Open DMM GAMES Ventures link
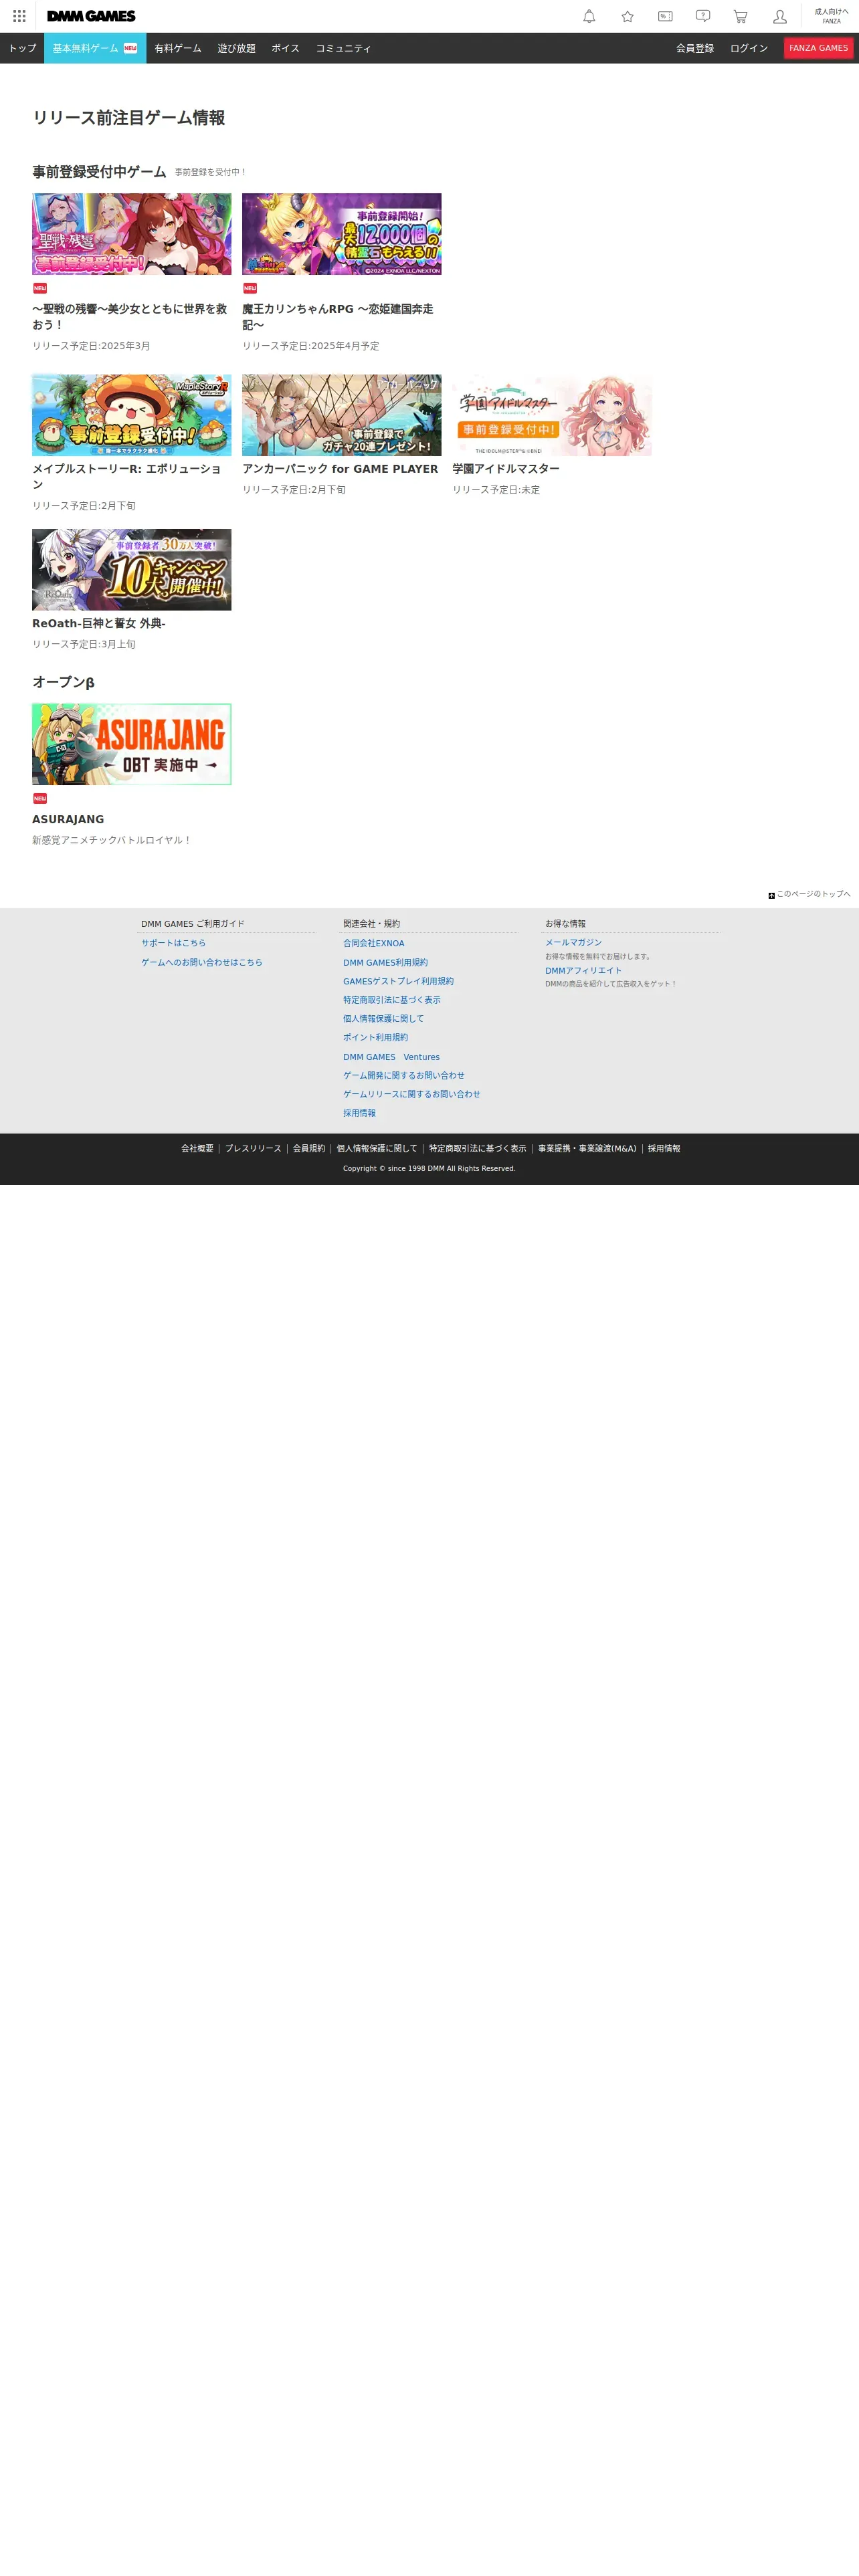The width and height of the screenshot is (859, 2576). pyautogui.click(x=391, y=1057)
